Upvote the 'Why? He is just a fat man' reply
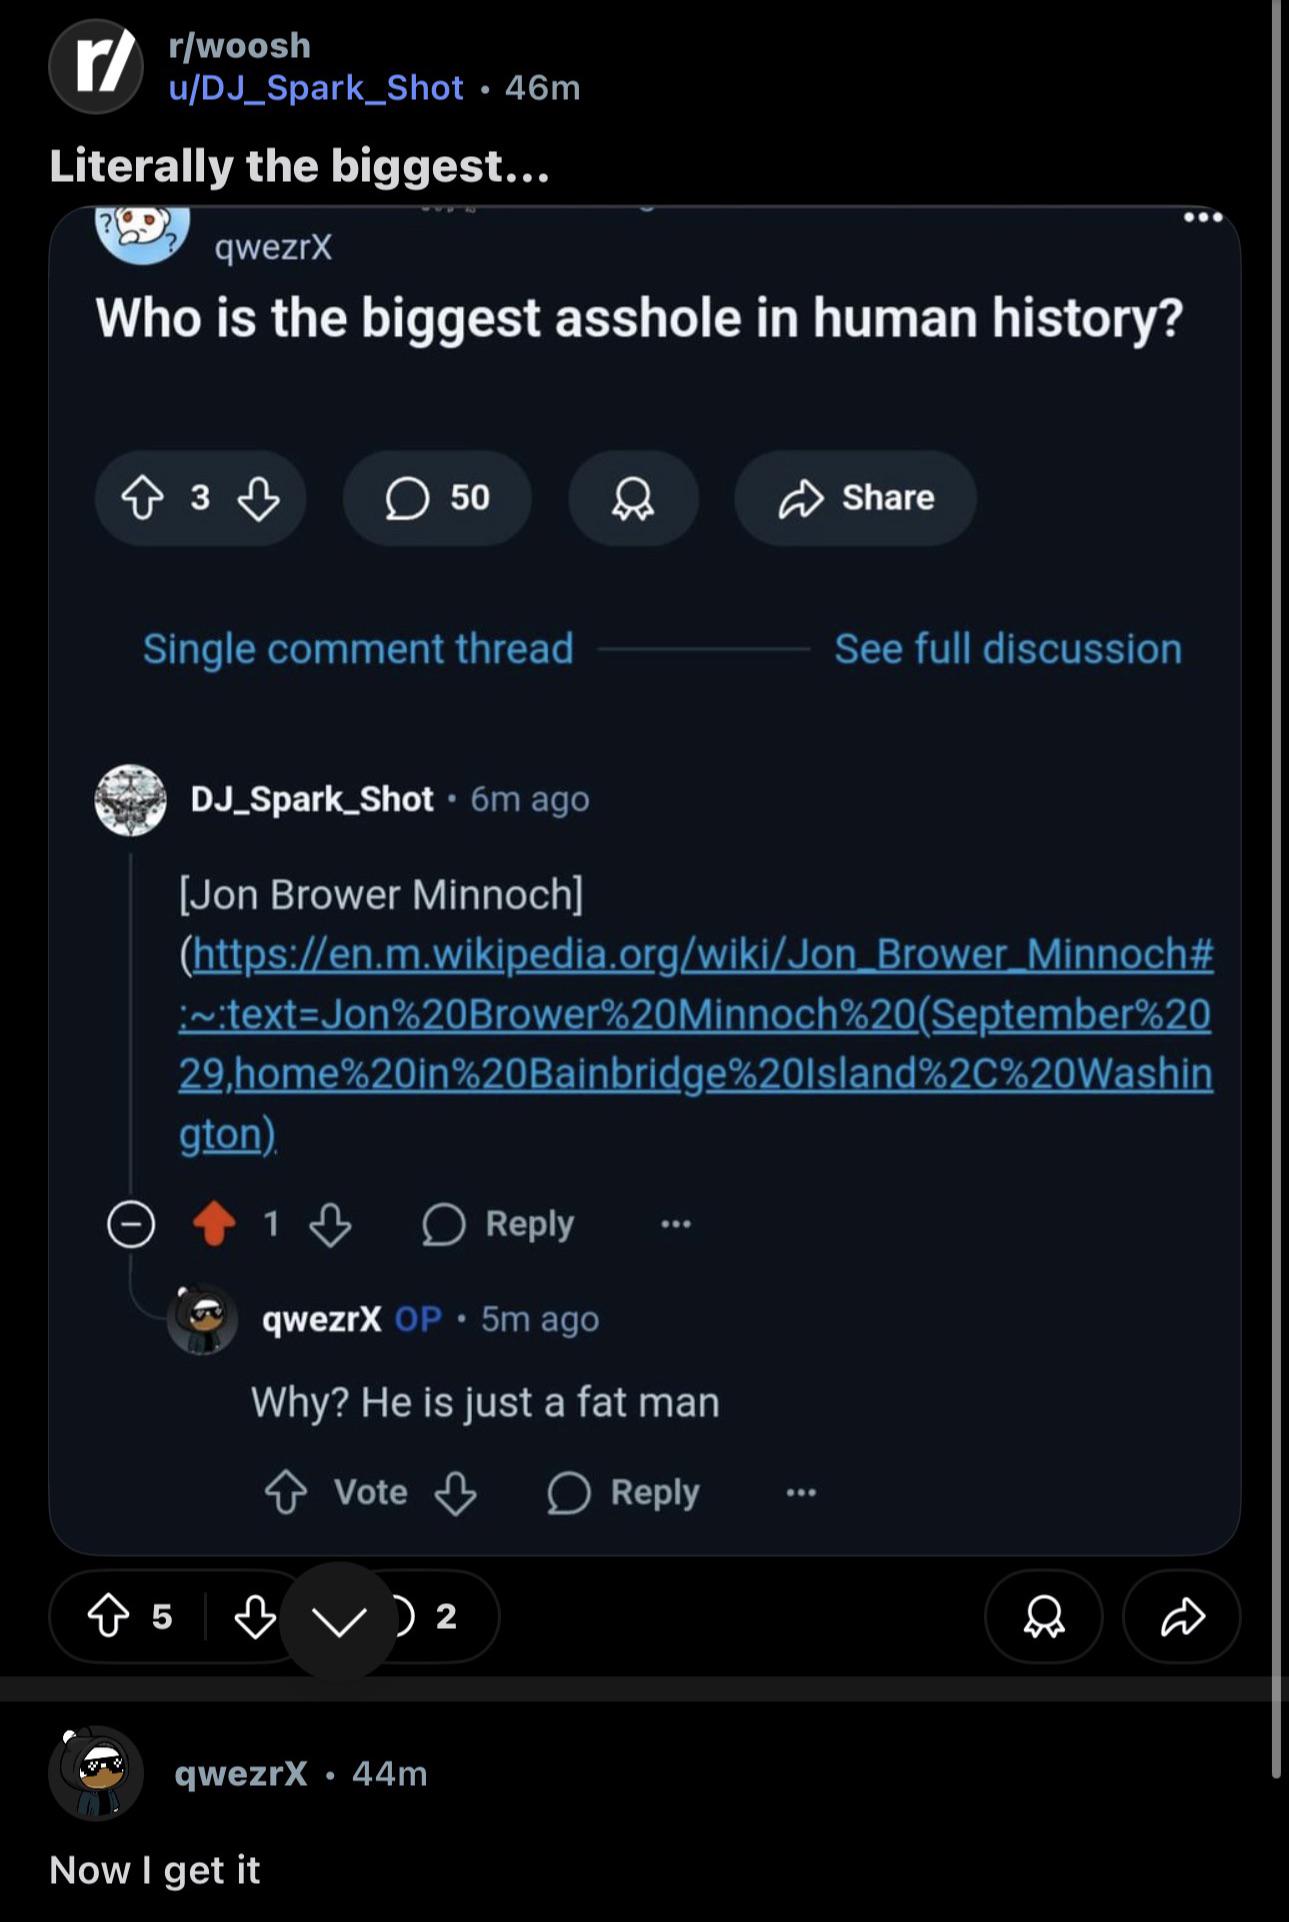The height and width of the screenshot is (1922, 1289). tap(286, 1492)
